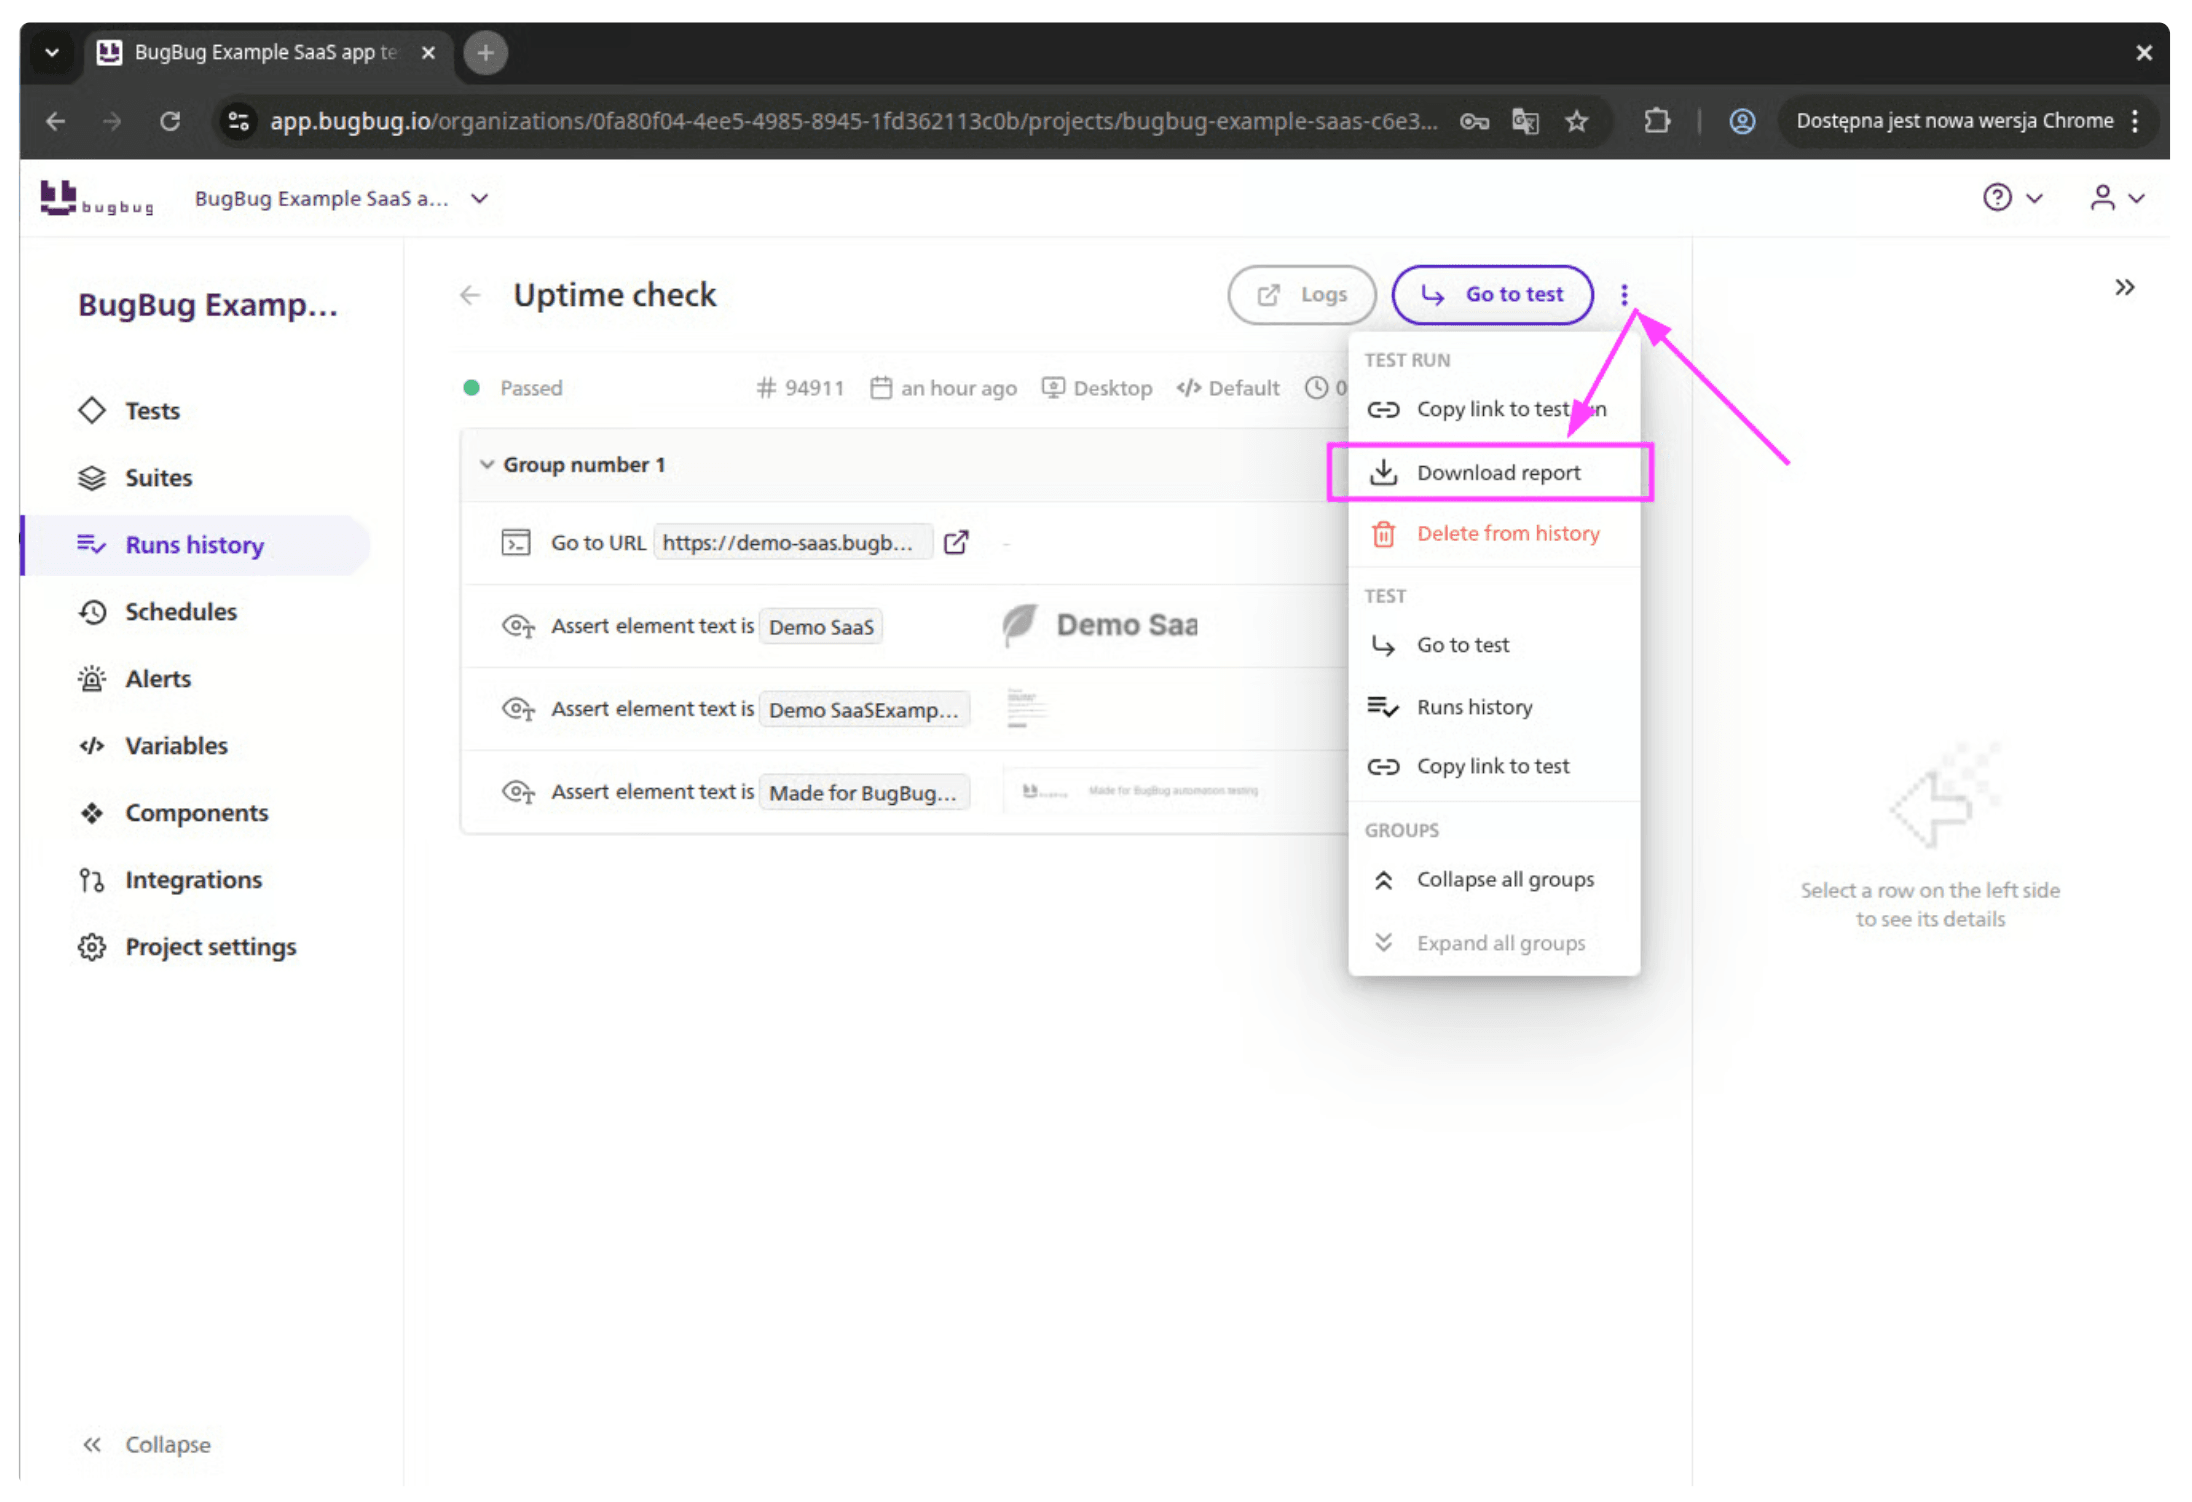Image resolution: width=2192 pixels, height=1502 pixels.
Task: Click the Demo Saa screenshot thumbnail
Action: click(1100, 626)
